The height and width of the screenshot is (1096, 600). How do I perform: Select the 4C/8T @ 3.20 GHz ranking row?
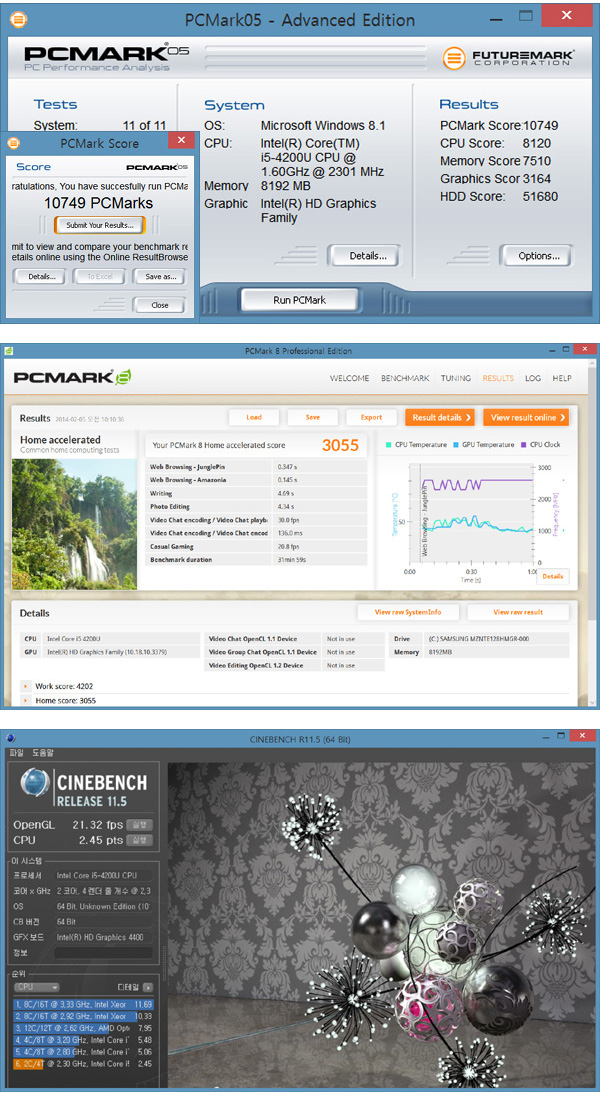point(83,1040)
